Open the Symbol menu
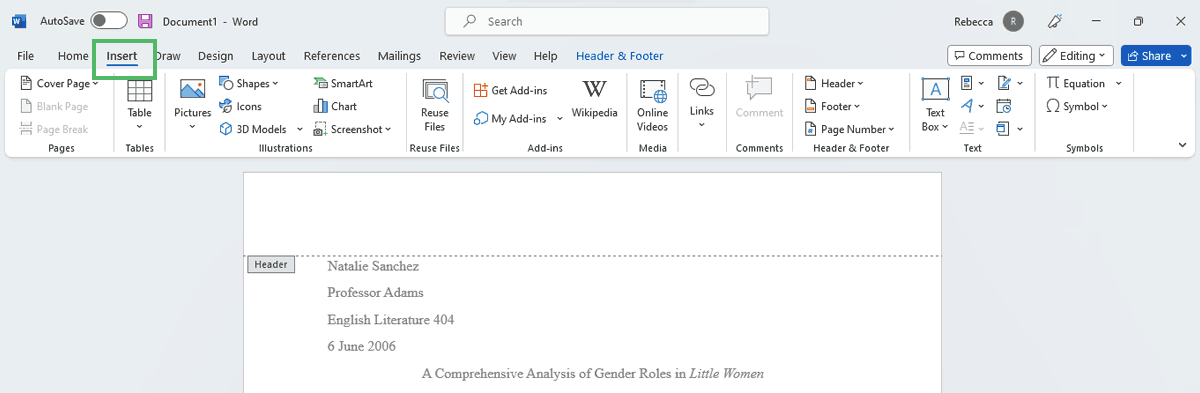Screen dimensions: 1200x393 click(1077, 106)
